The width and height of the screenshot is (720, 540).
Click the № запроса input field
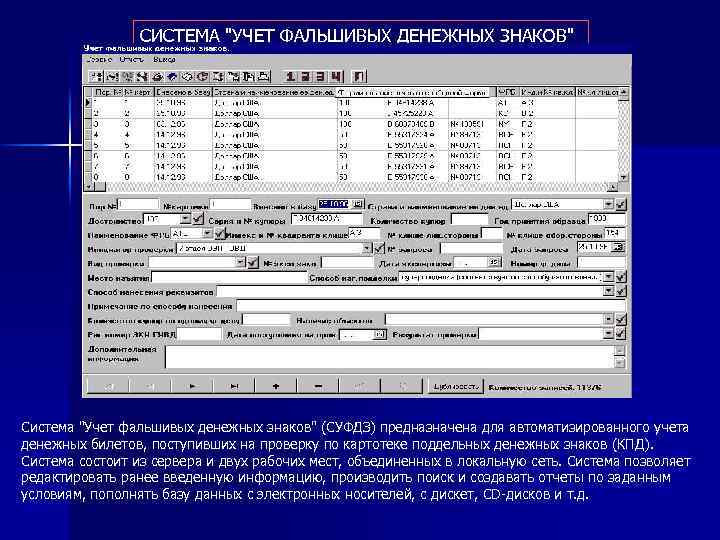click(x=472, y=248)
